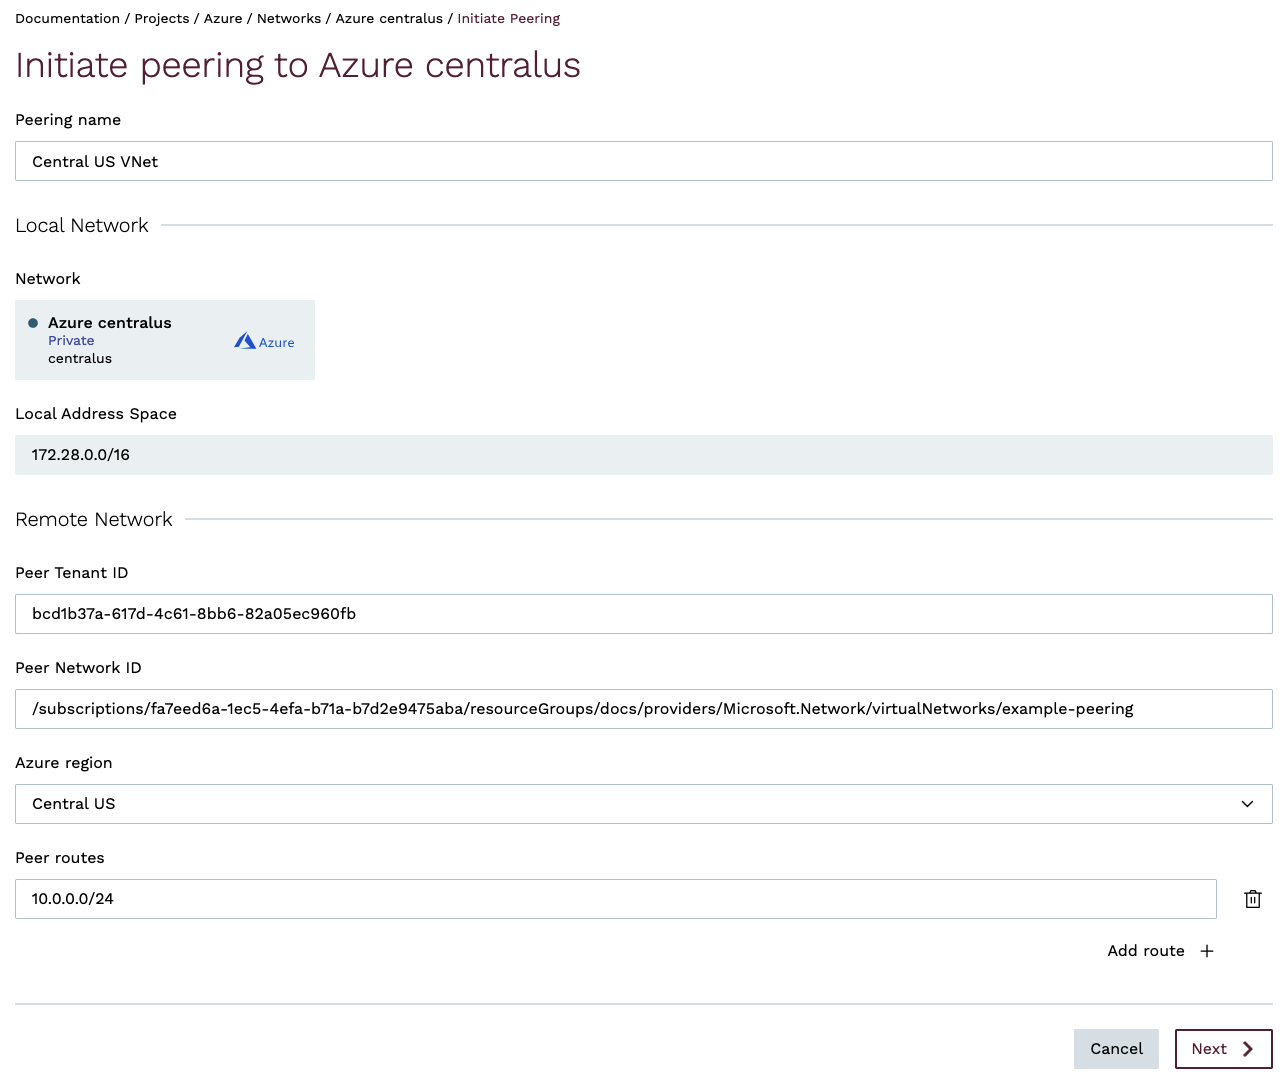
Task: Click the Azure logo icon on the network card
Action: pos(245,340)
